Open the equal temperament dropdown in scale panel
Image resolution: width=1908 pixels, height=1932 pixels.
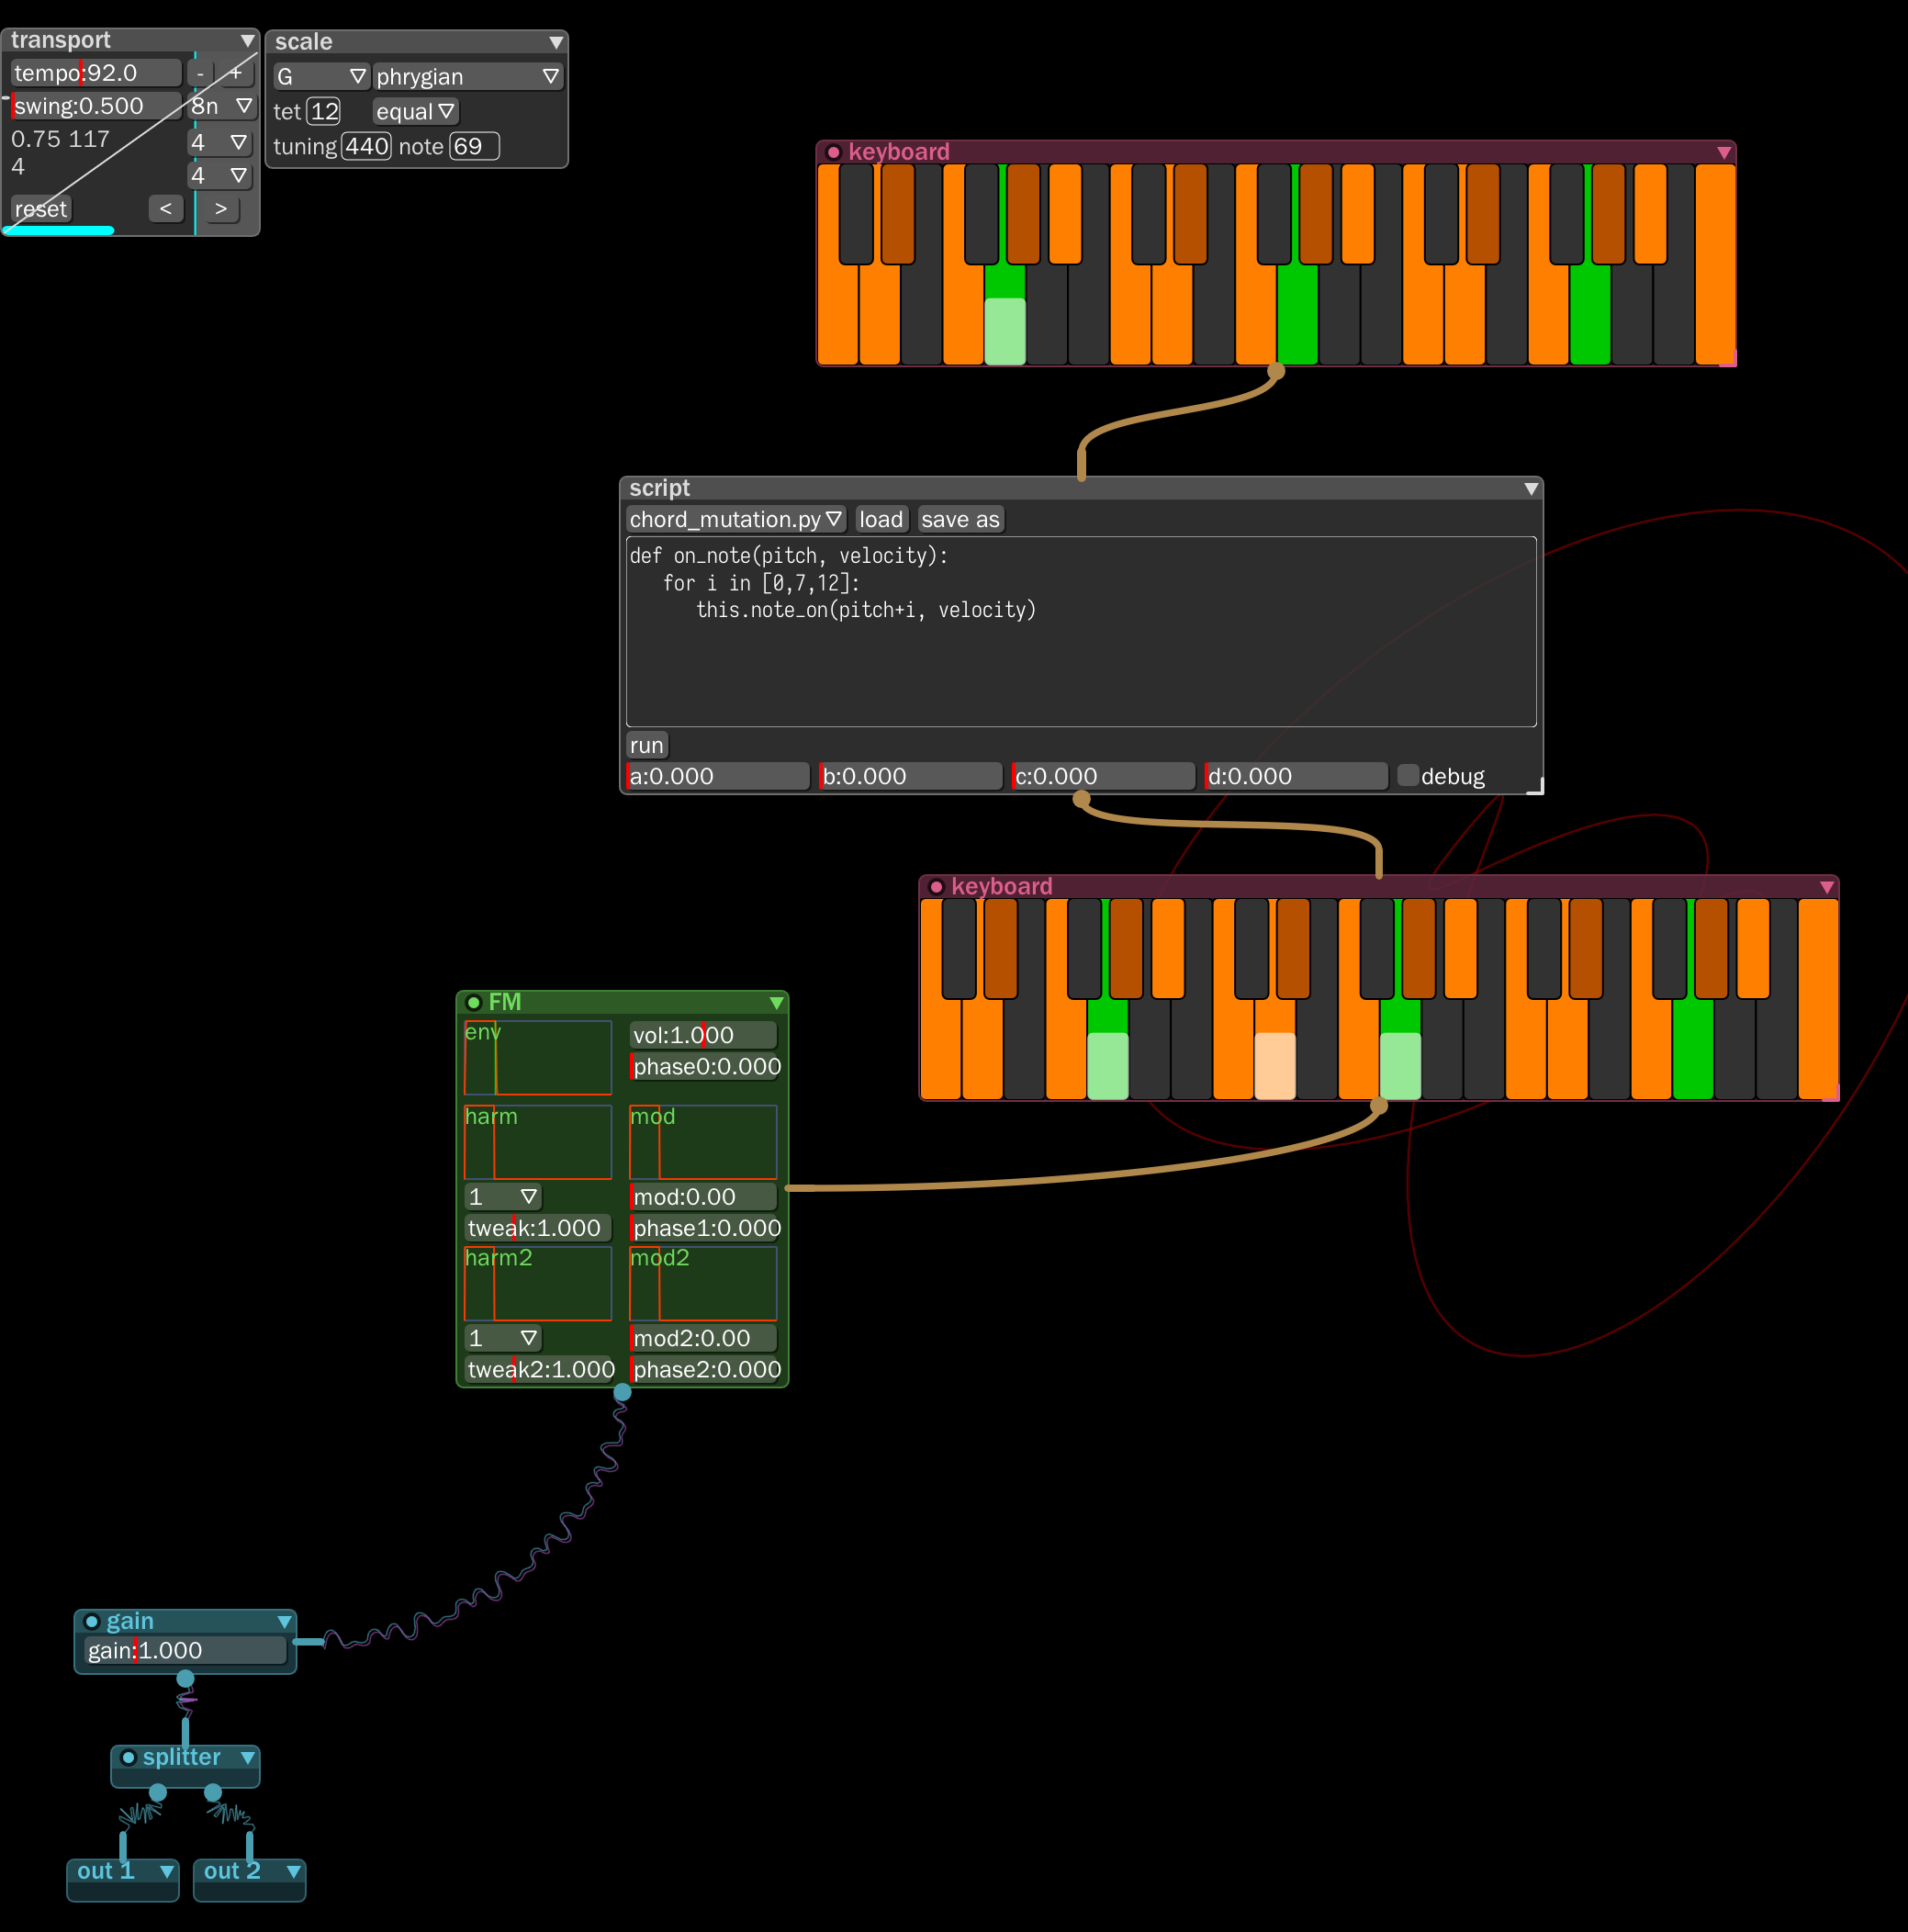[414, 111]
